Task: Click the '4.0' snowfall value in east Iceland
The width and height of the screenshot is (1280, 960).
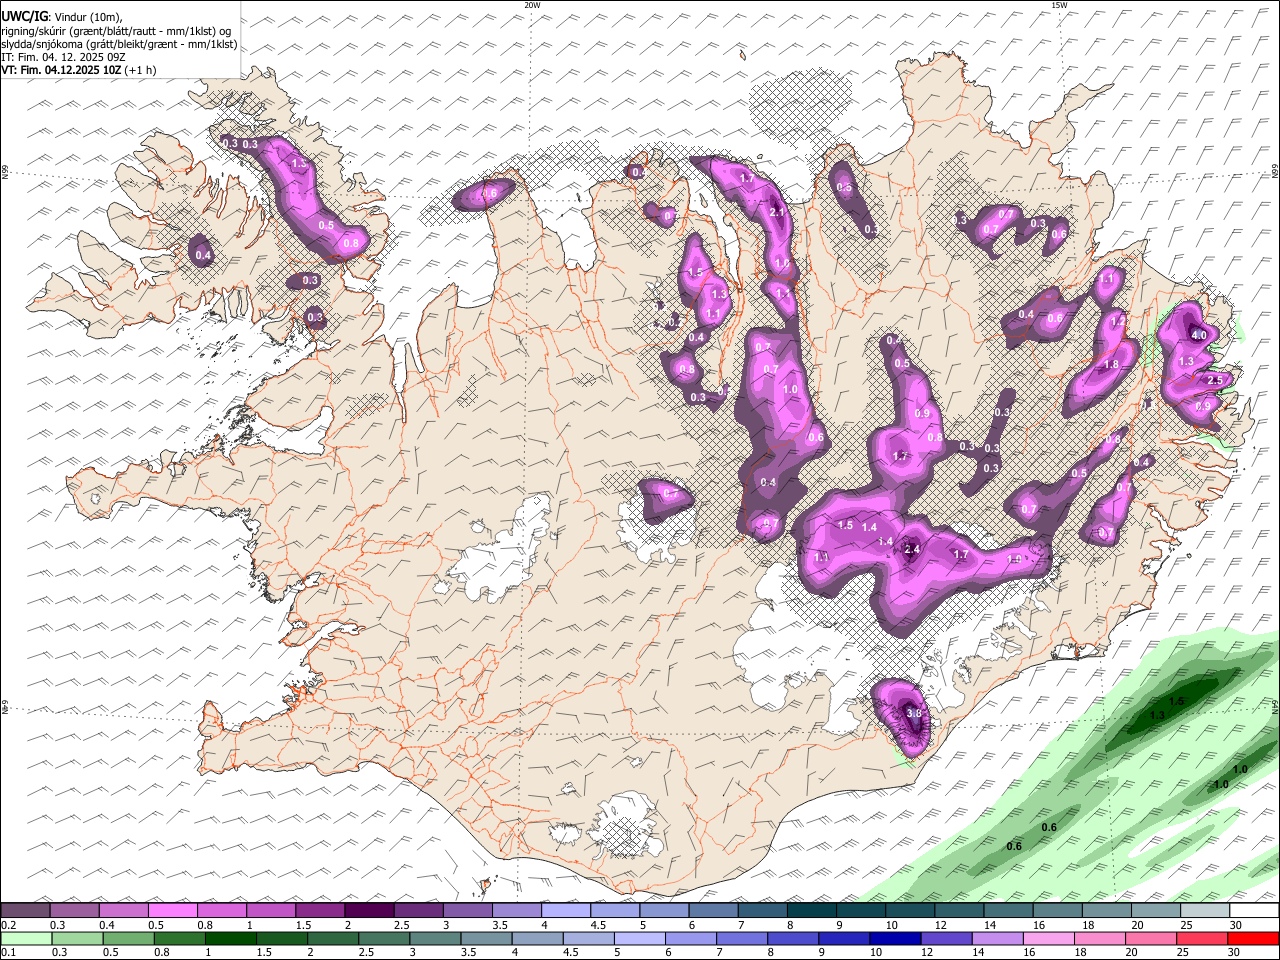Action: click(x=1198, y=334)
